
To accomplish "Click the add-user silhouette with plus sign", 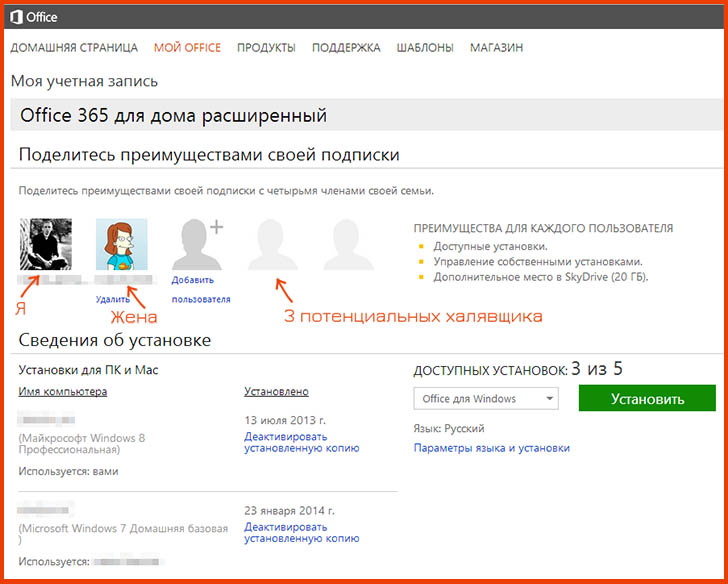I will point(198,244).
